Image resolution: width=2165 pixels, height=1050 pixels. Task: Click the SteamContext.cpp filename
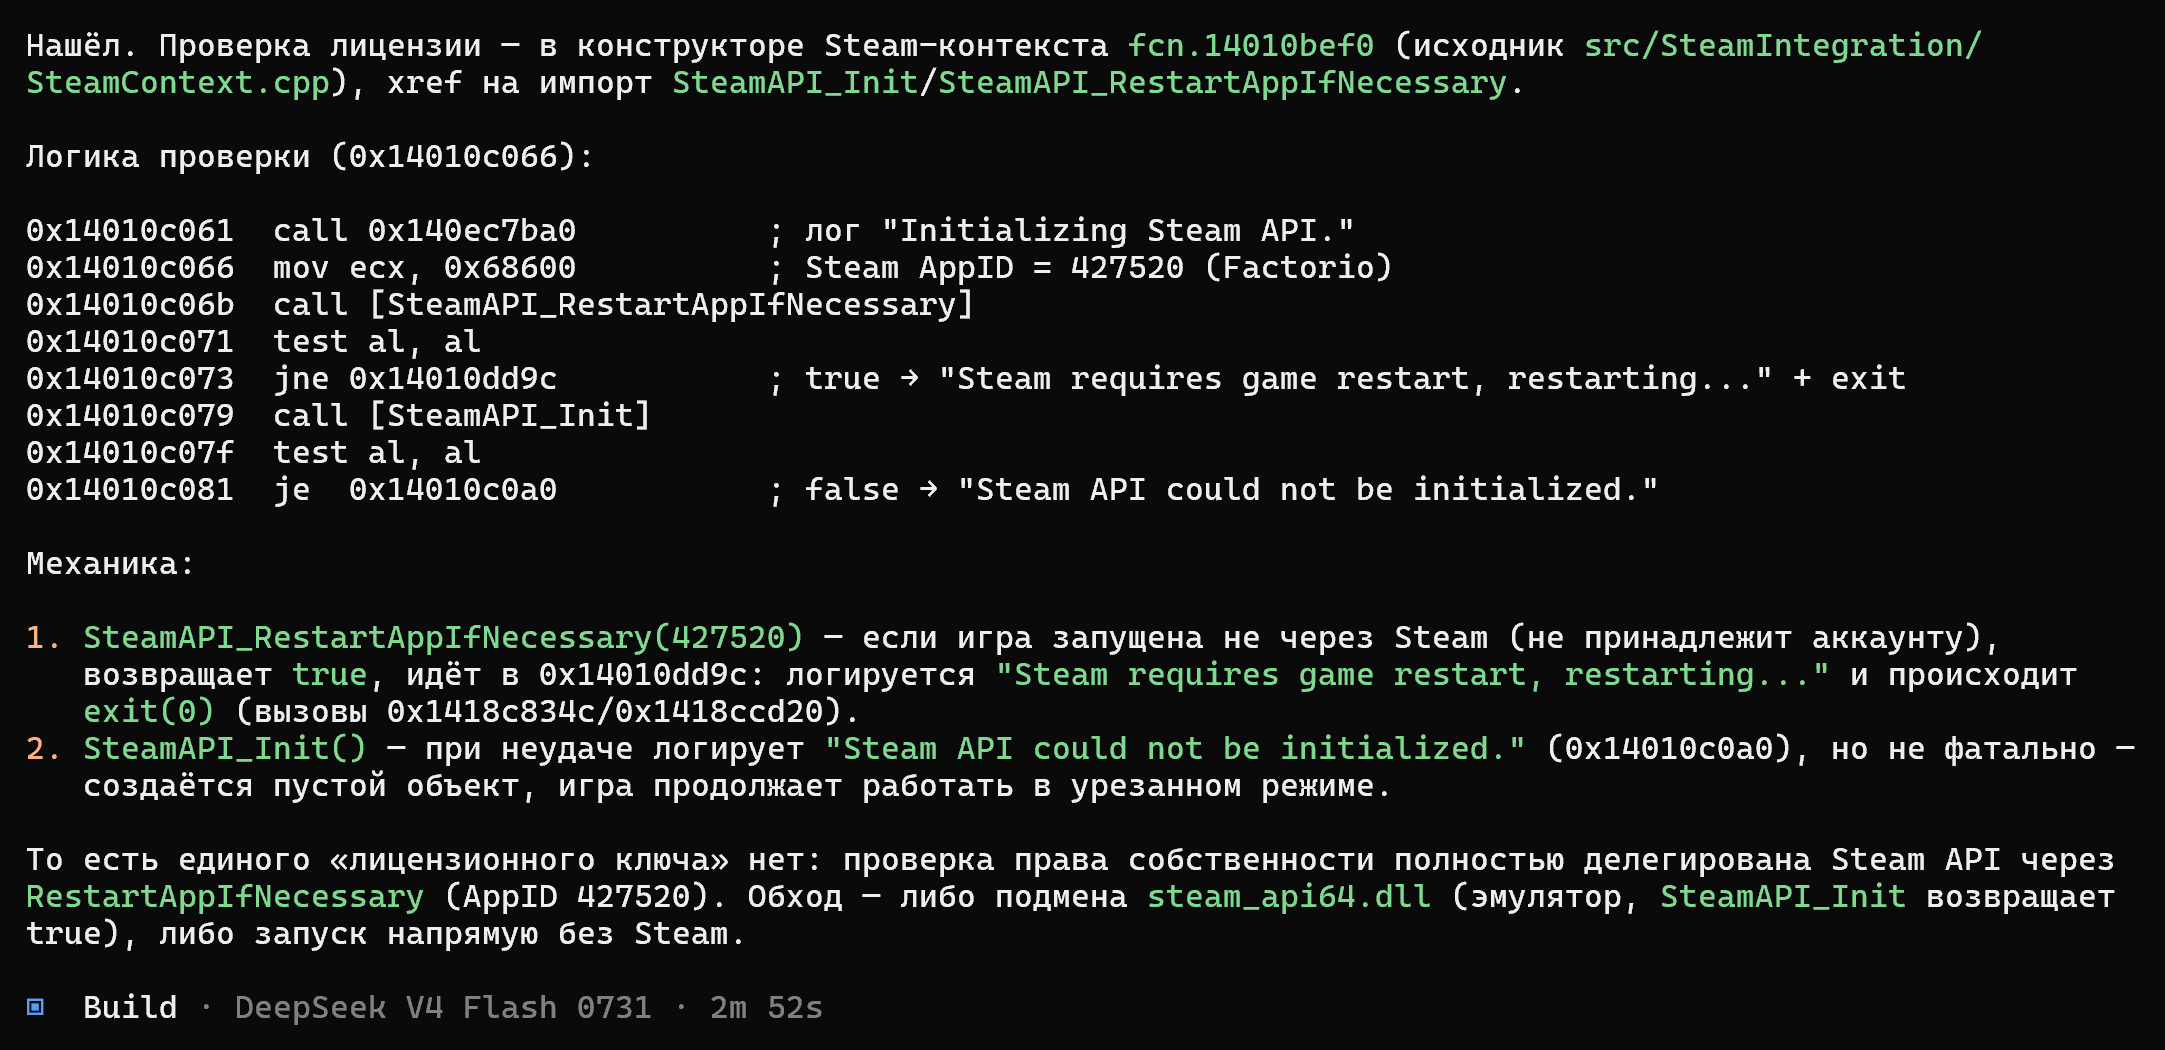(178, 82)
